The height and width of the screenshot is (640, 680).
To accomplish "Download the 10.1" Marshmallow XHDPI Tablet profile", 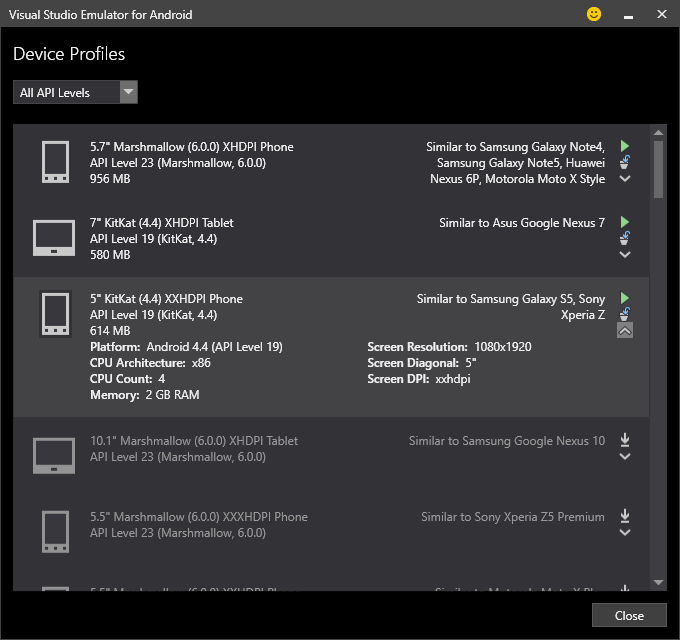I will [624, 440].
